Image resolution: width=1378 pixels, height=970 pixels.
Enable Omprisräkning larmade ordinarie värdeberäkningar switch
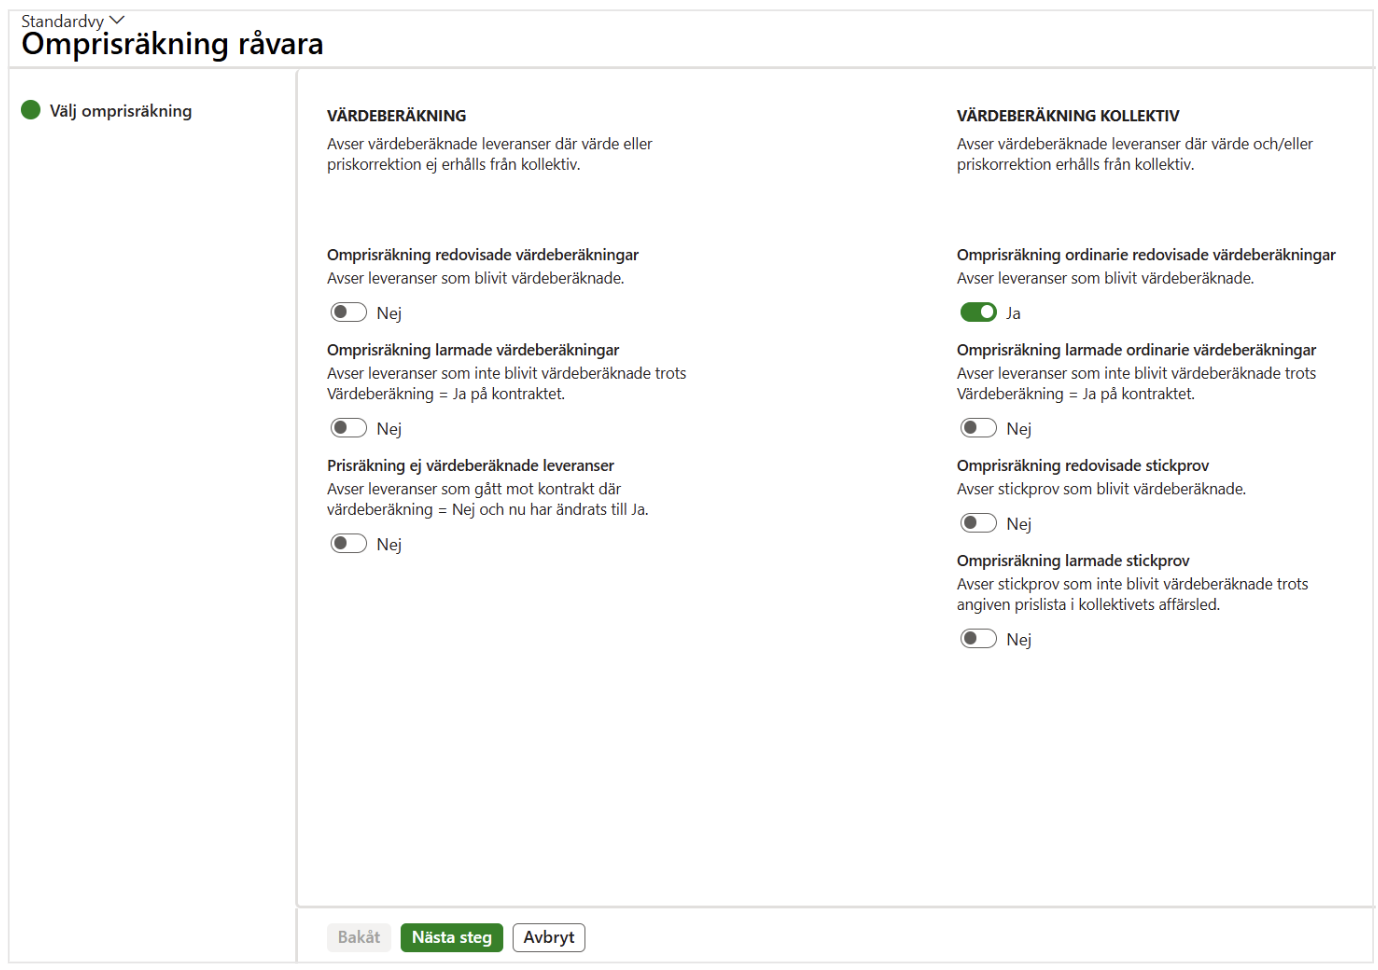978,428
